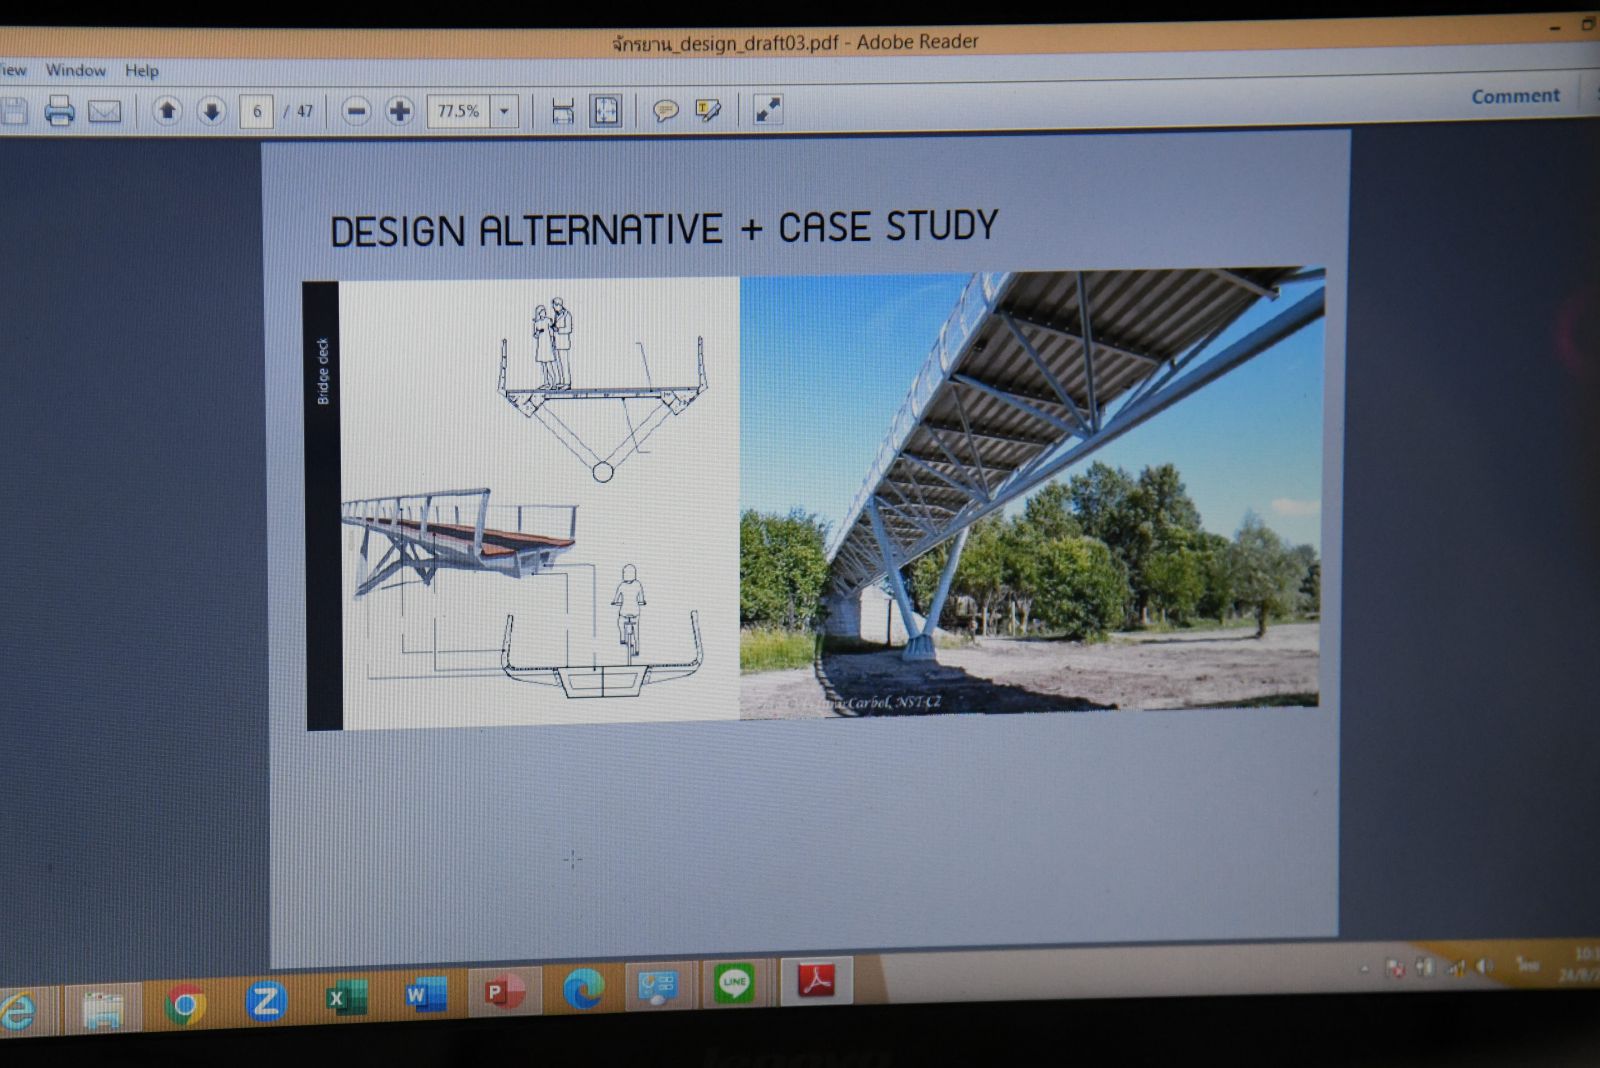Add a sticky note comment
The width and height of the screenshot is (1600, 1068).
tap(665, 110)
